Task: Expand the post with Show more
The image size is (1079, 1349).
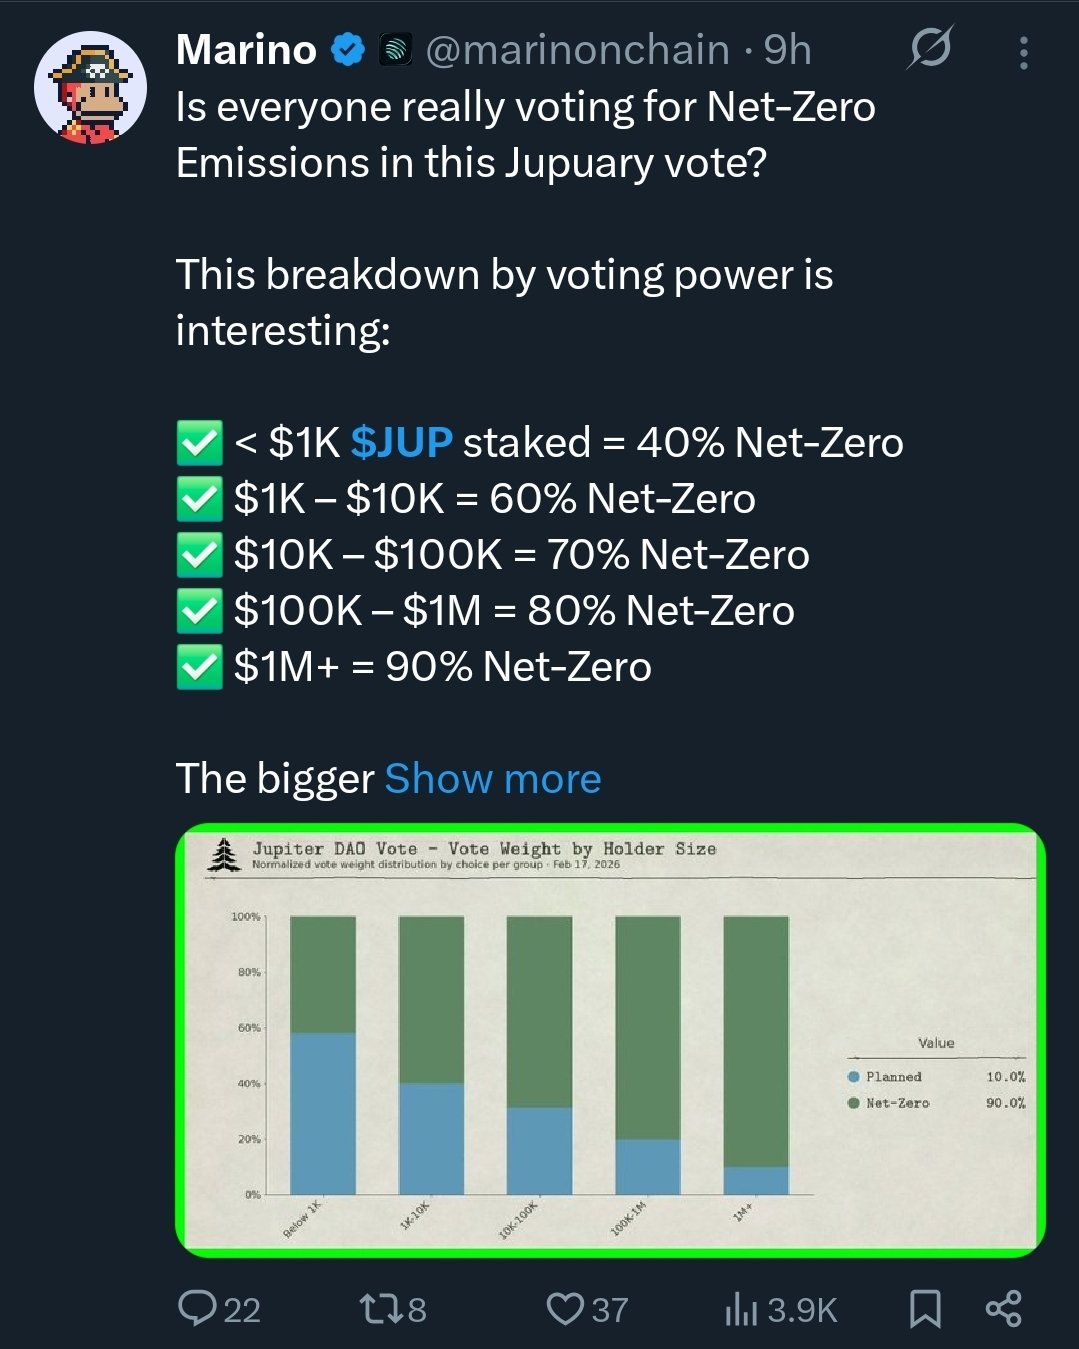Action: (x=493, y=778)
